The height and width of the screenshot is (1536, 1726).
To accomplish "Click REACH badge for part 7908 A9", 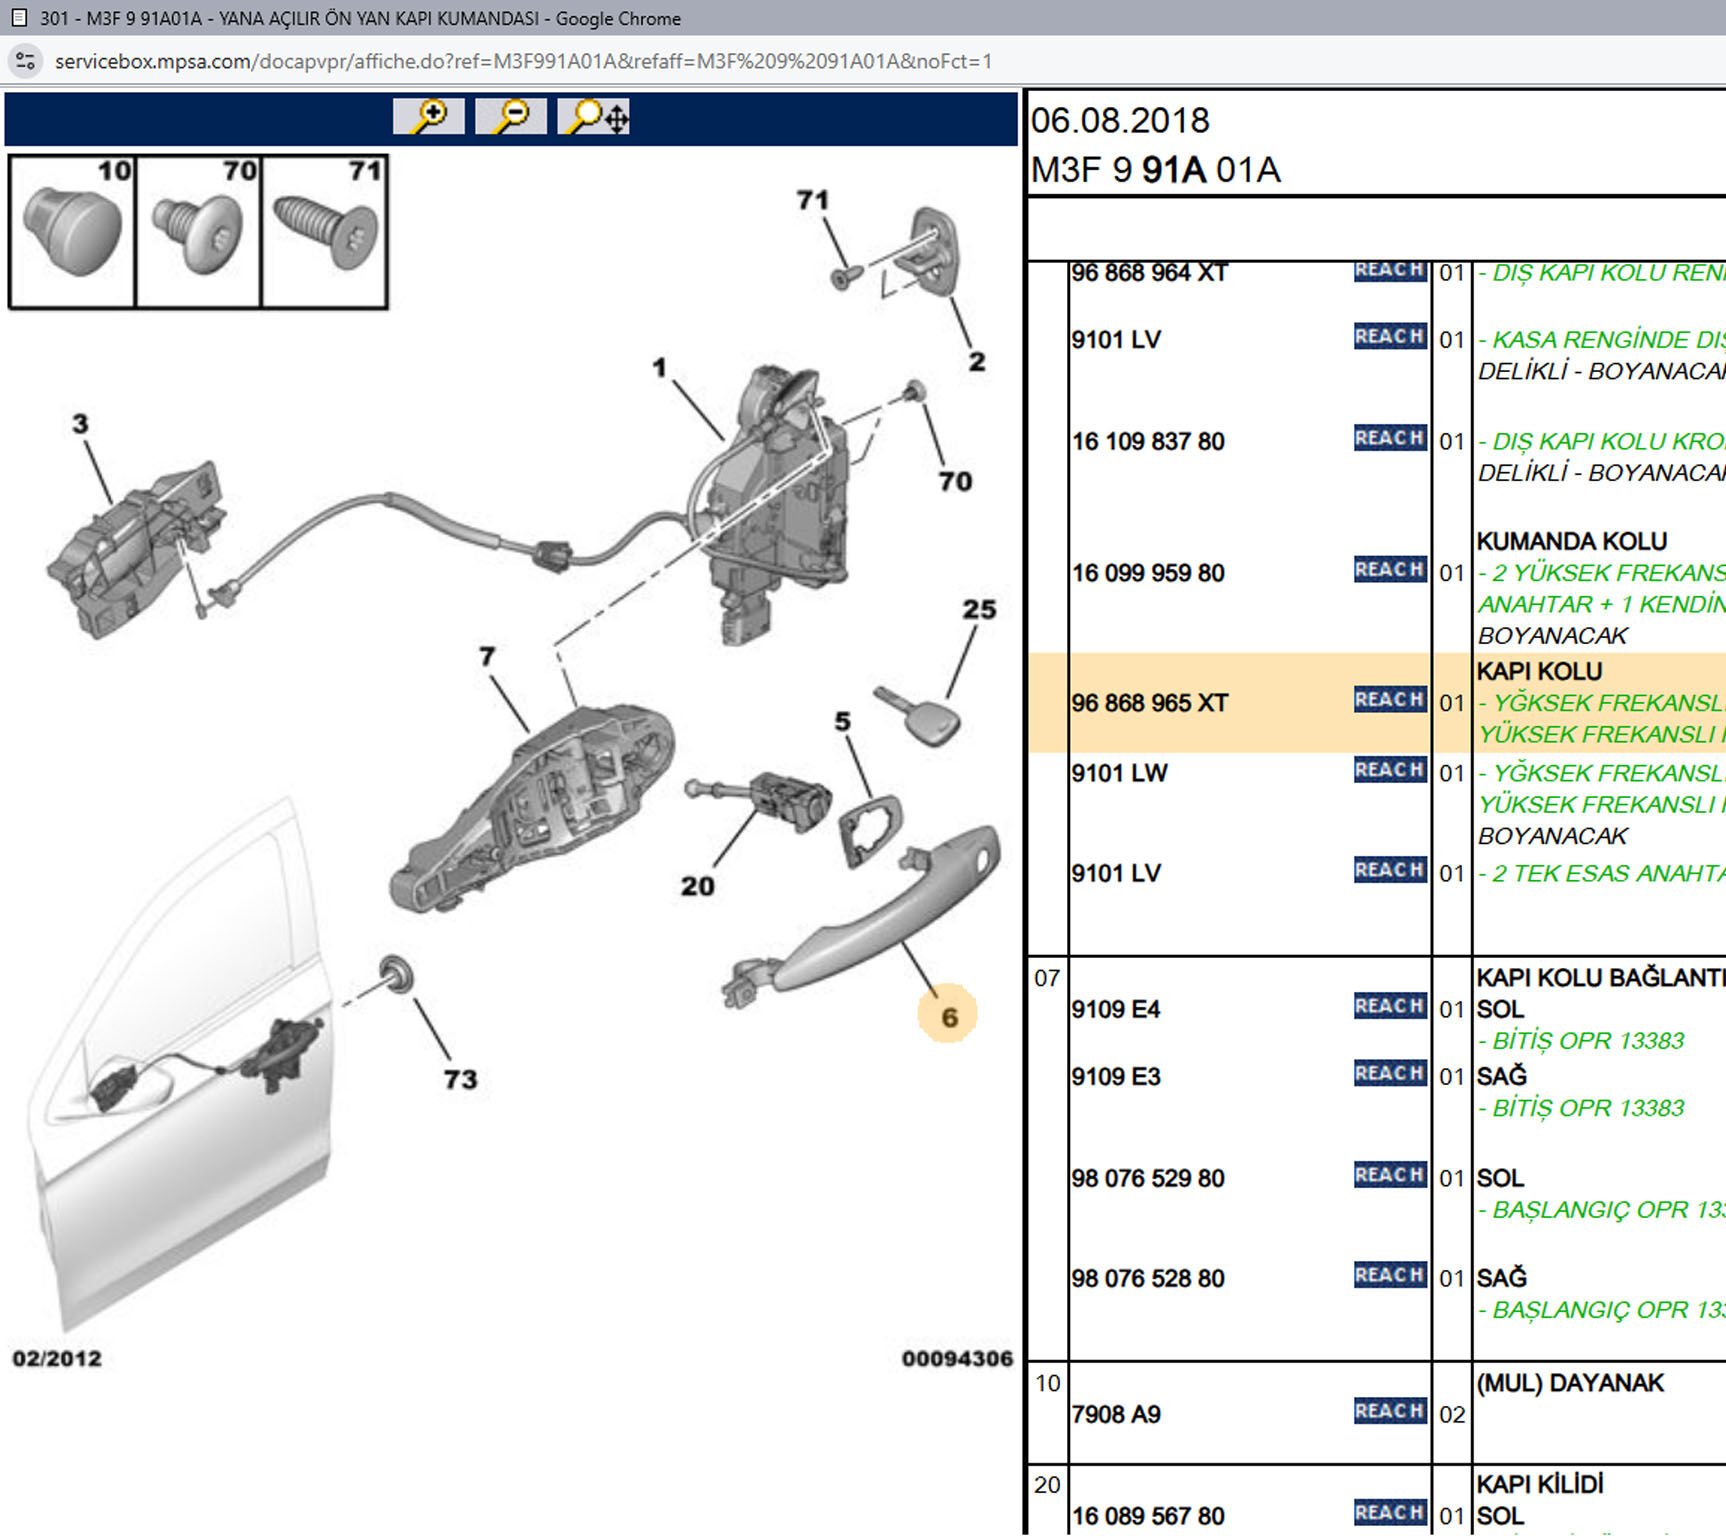I will click(x=1389, y=1411).
